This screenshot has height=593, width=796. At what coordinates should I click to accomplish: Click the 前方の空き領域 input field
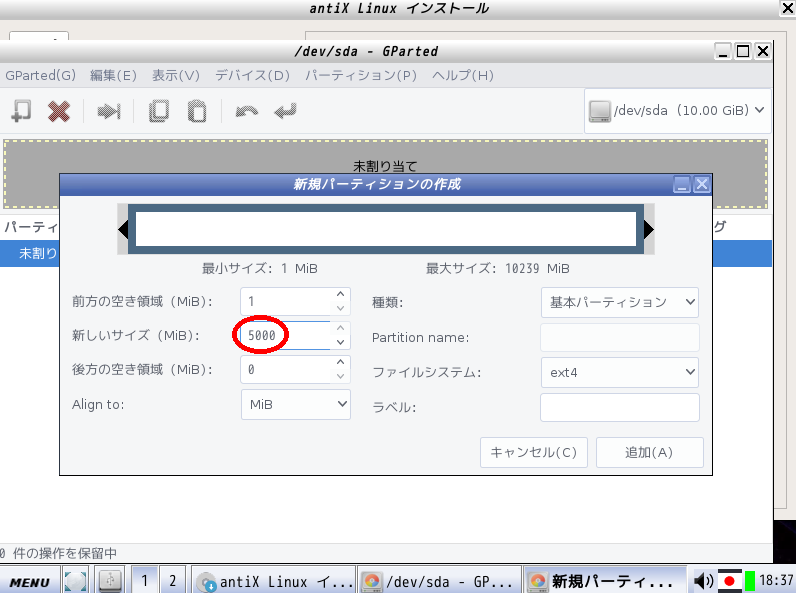tap(286, 302)
